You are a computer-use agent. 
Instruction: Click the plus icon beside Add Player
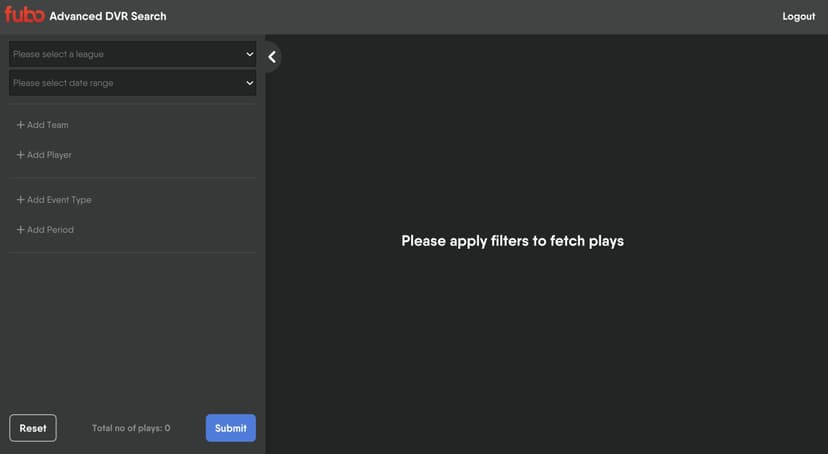pyautogui.click(x=20, y=155)
